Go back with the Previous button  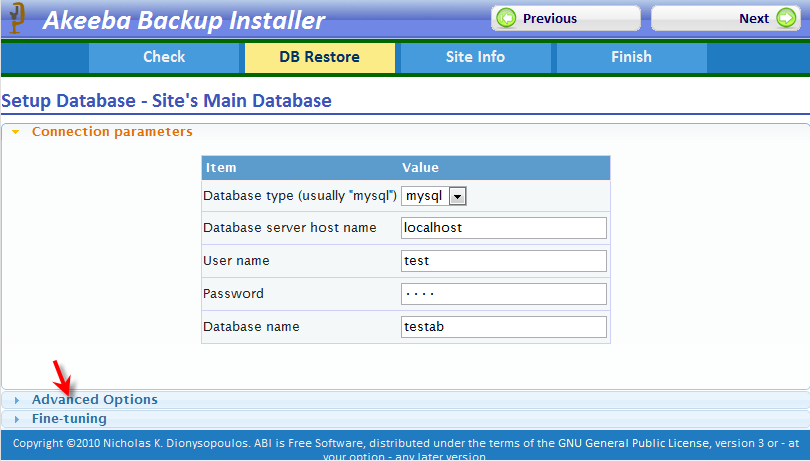[566, 19]
